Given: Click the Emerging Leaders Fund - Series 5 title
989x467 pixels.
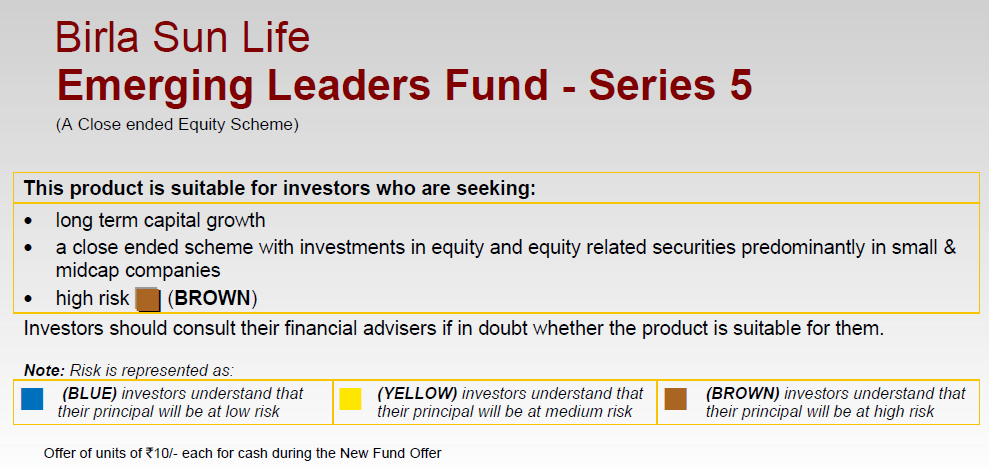Looking at the screenshot, I should 404,85.
